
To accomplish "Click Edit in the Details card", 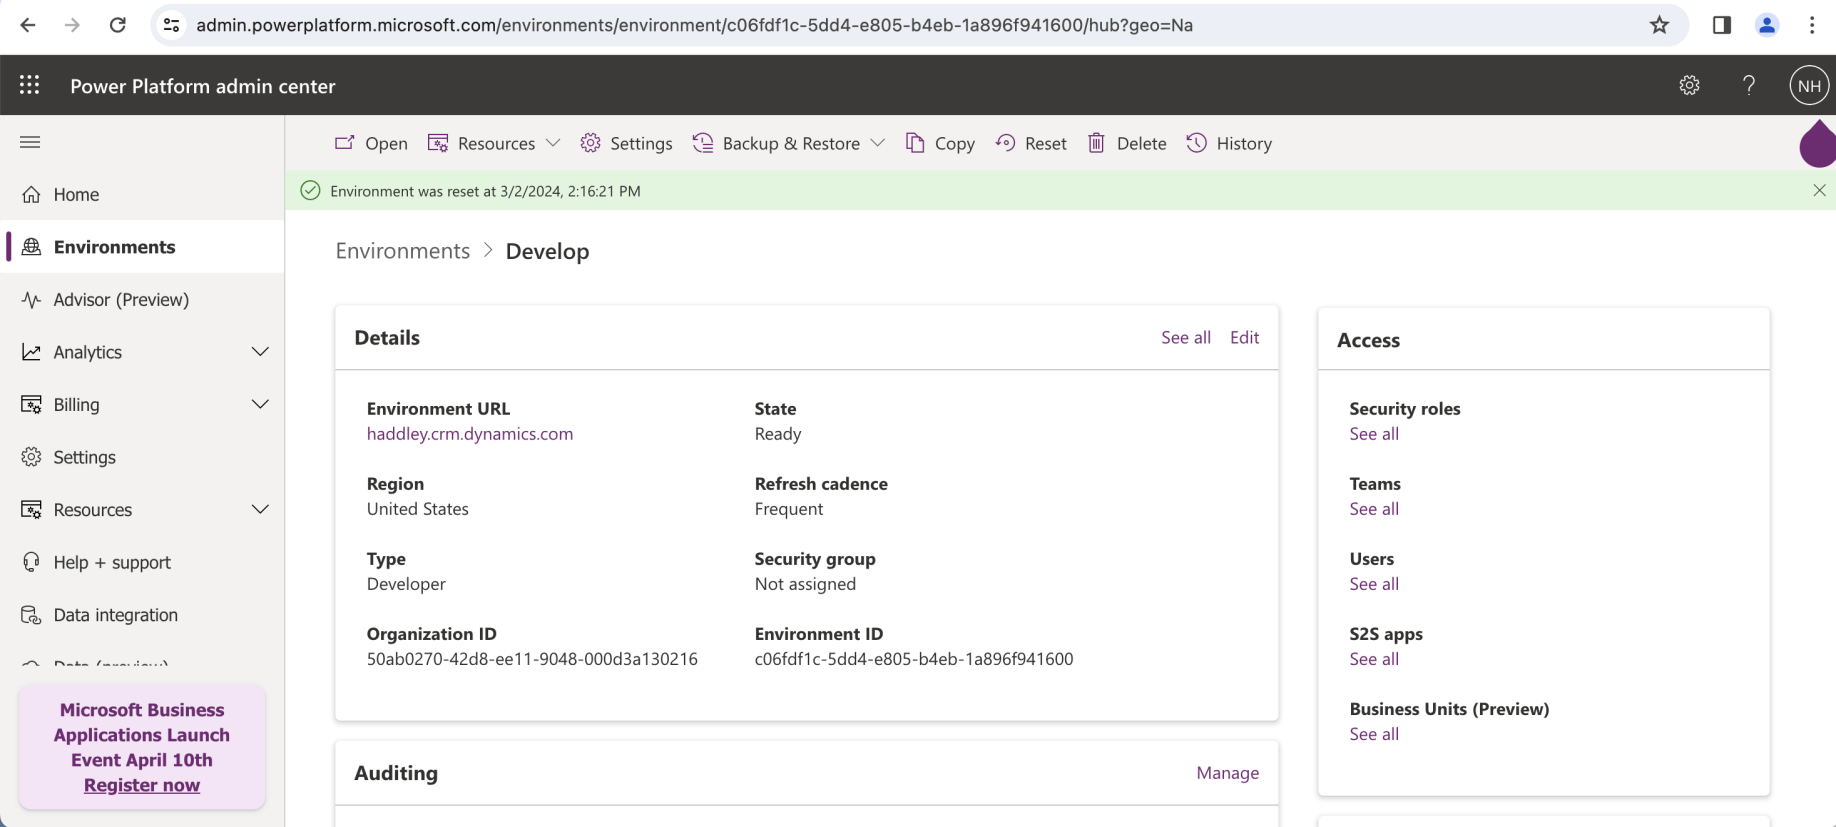I will point(1244,337).
